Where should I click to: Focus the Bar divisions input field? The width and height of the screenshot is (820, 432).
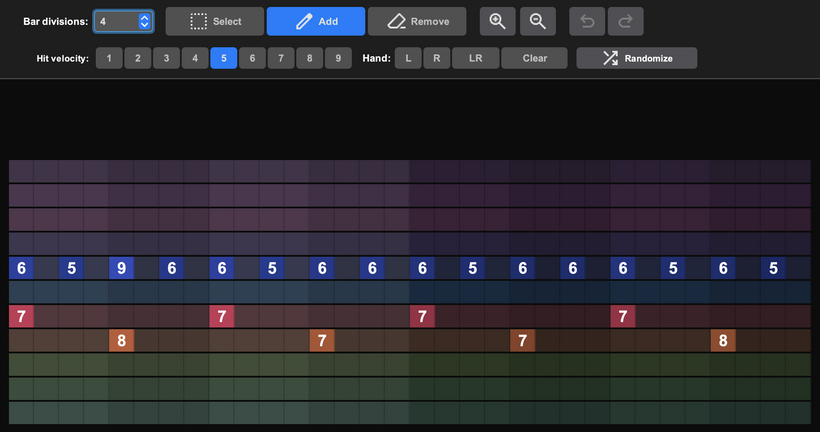click(123, 21)
